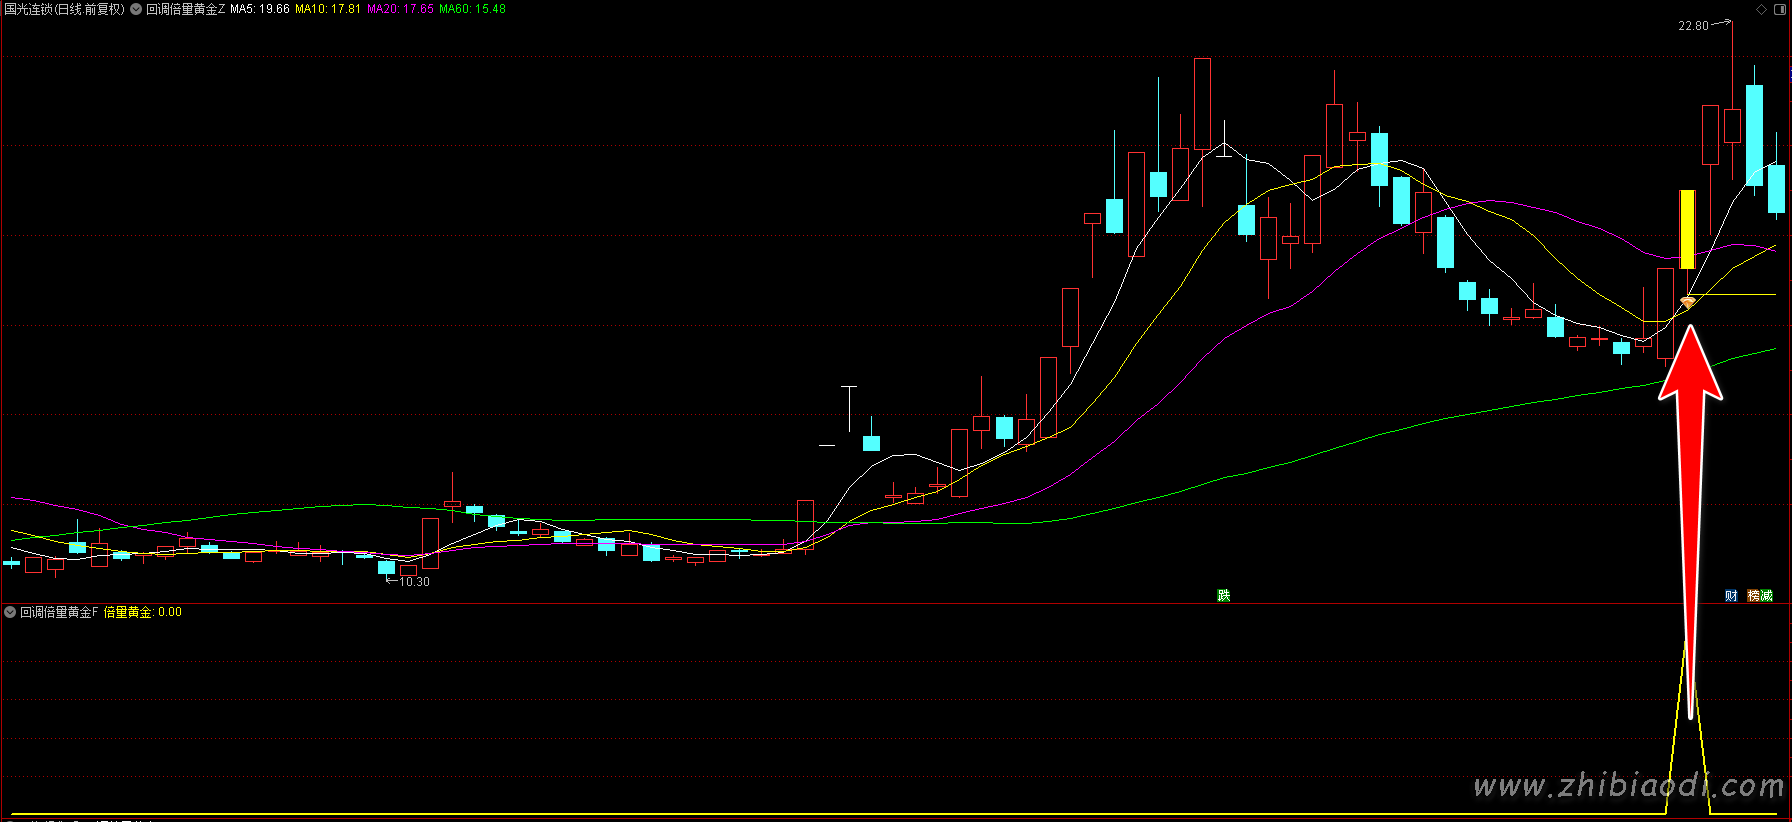Open main chart indicator dropdown arrow
The image size is (1792, 822).
[x=136, y=9]
